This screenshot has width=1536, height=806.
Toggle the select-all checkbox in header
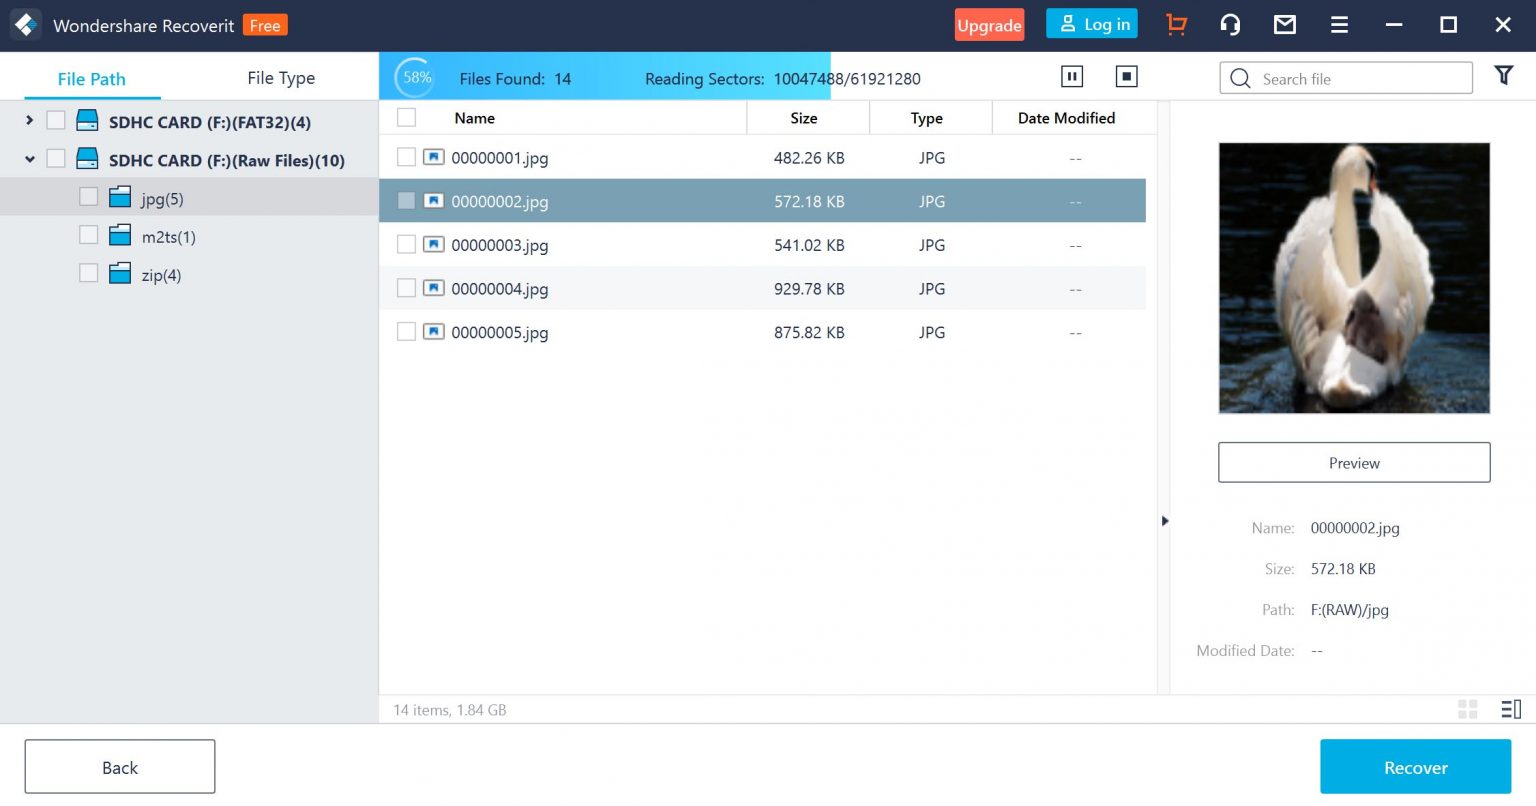(x=406, y=118)
